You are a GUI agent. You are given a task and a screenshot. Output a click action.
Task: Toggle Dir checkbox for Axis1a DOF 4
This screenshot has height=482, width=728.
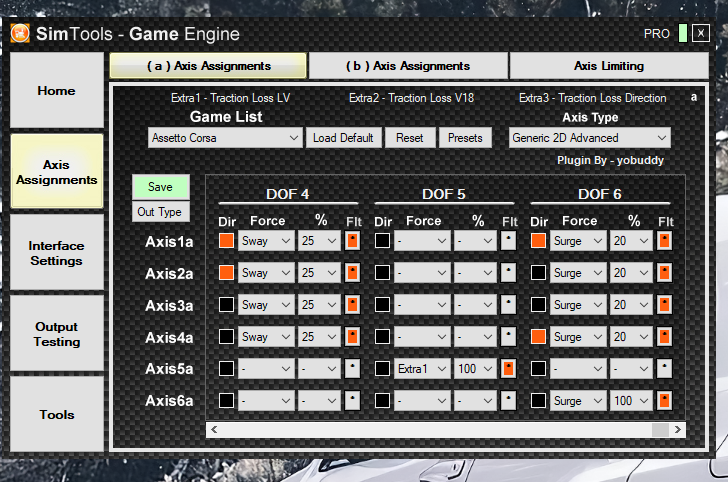tap(227, 241)
